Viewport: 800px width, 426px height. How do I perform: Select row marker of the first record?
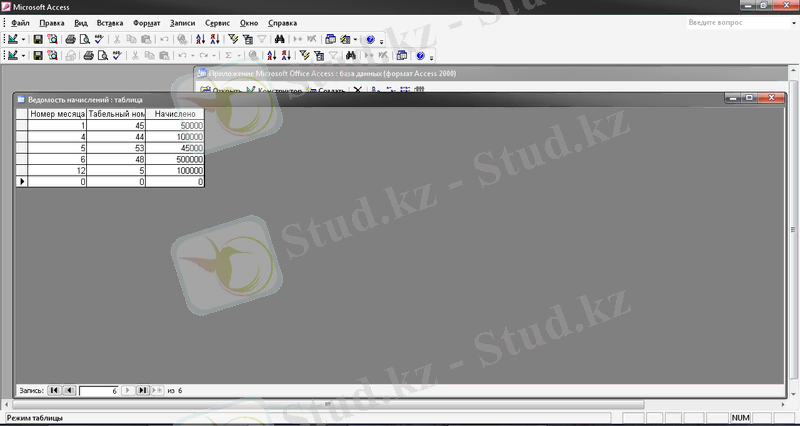(21, 127)
